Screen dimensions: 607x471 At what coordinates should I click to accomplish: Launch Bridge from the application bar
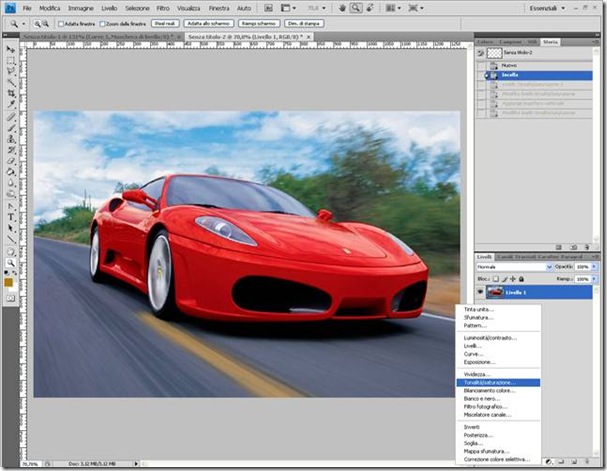(268, 8)
